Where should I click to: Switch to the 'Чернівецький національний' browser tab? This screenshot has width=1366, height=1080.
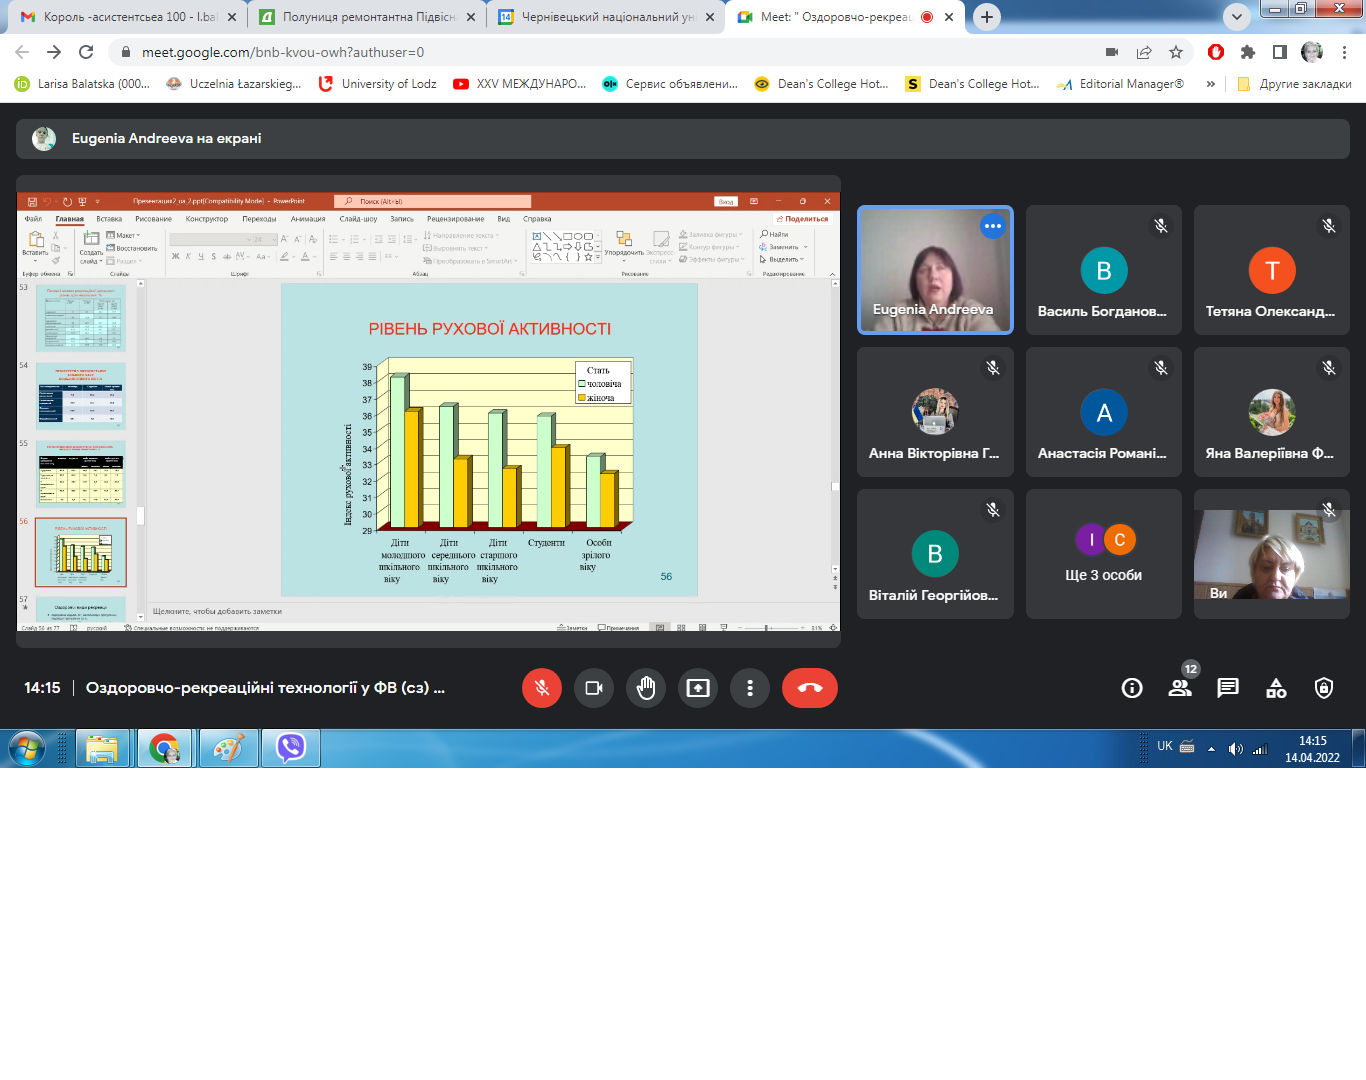coord(607,17)
